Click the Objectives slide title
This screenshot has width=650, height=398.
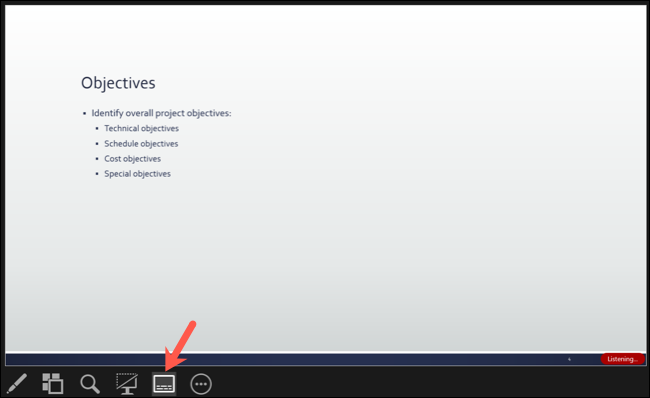118,83
